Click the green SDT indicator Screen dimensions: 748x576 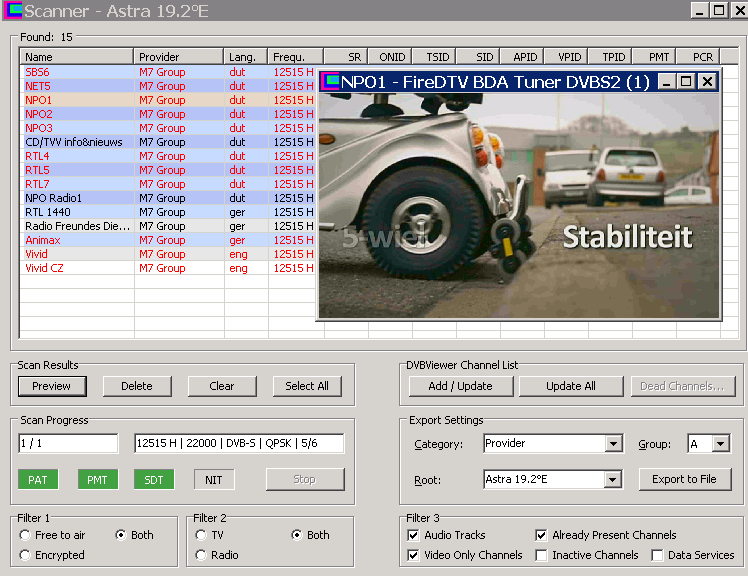[x=154, y=480]
